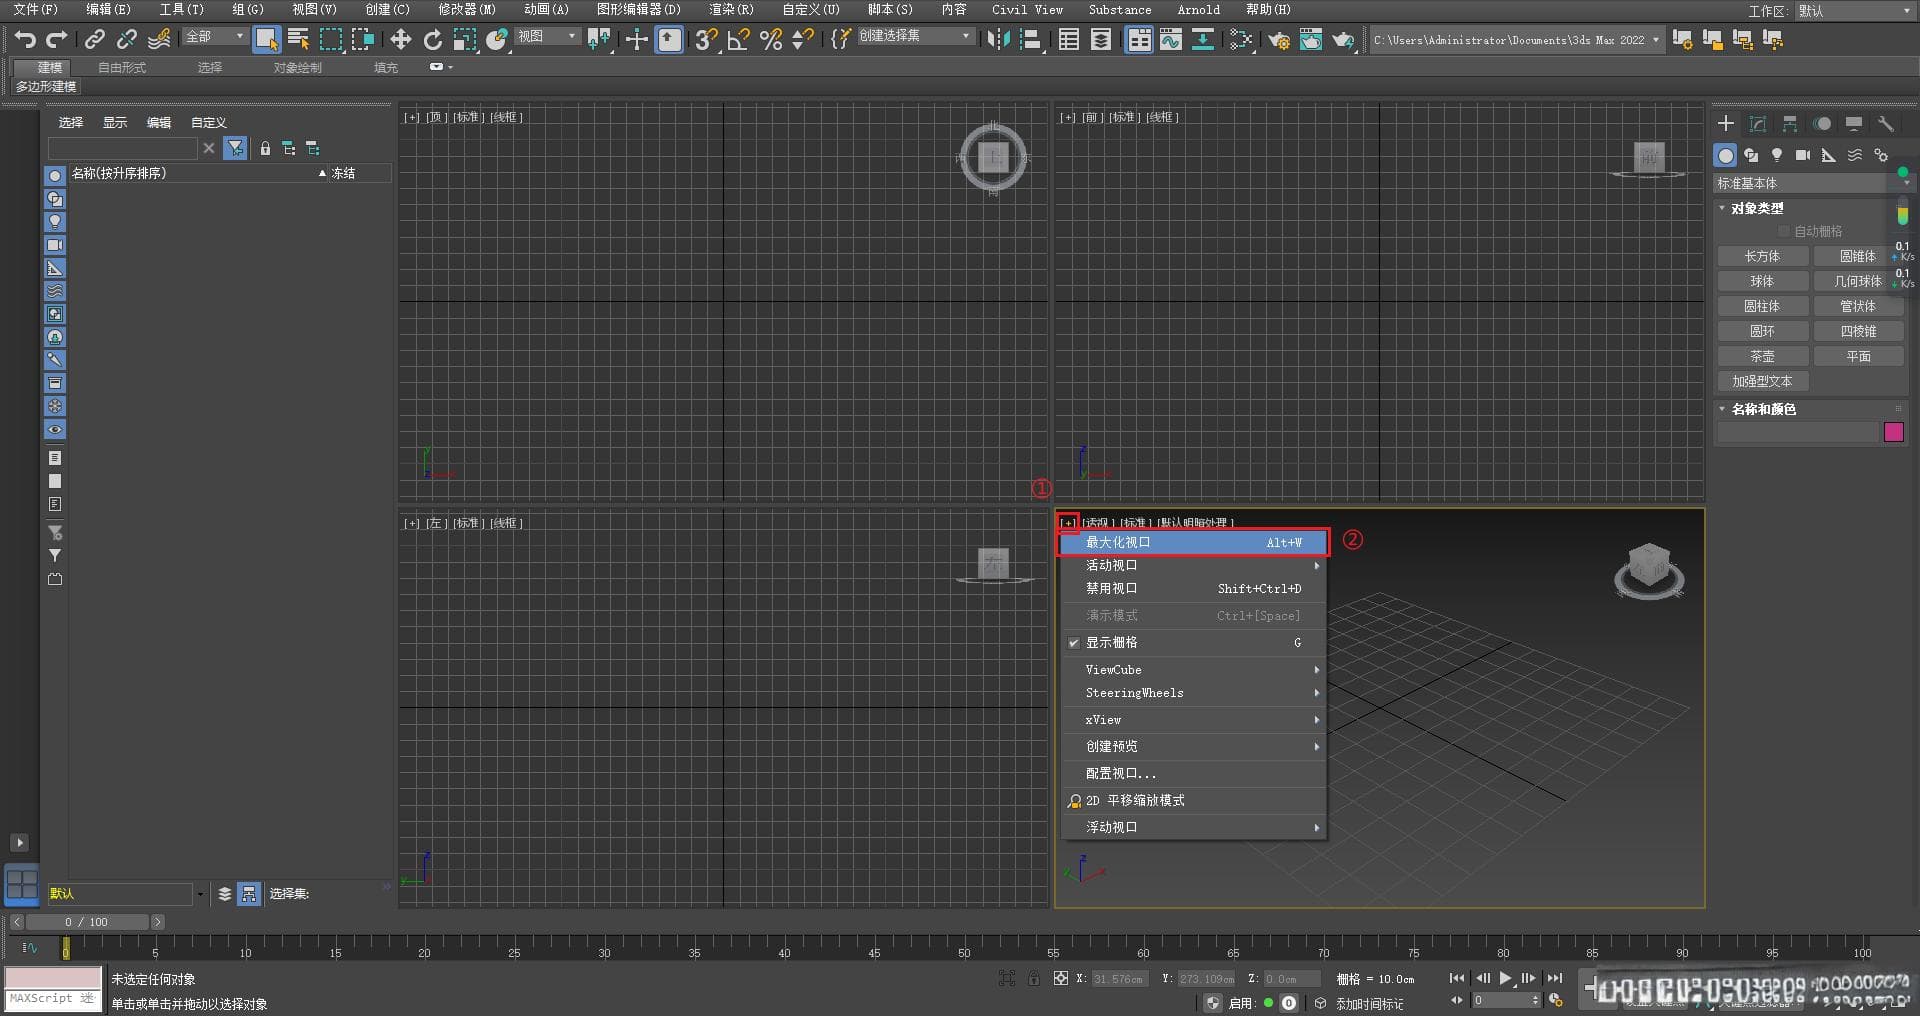Open the 创建选择集 dropdown
The image size is (1920, 1016).
[915, 36]
